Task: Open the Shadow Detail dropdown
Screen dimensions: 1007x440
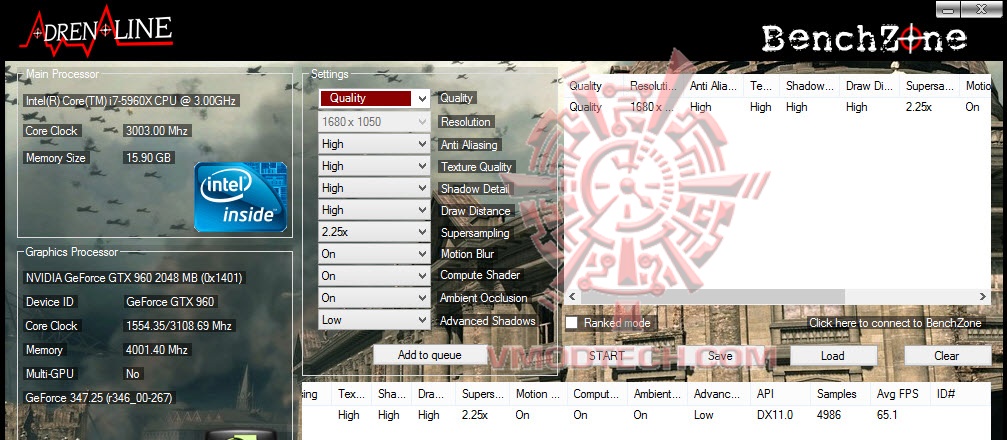Action: coord(374,188)
